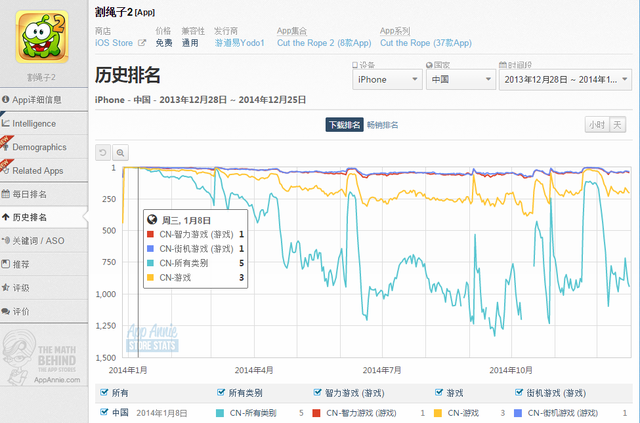Toggle the 智力游戏 (游戏) checkbox
This screenshot has width=640, height=423.
pos(317,392)
